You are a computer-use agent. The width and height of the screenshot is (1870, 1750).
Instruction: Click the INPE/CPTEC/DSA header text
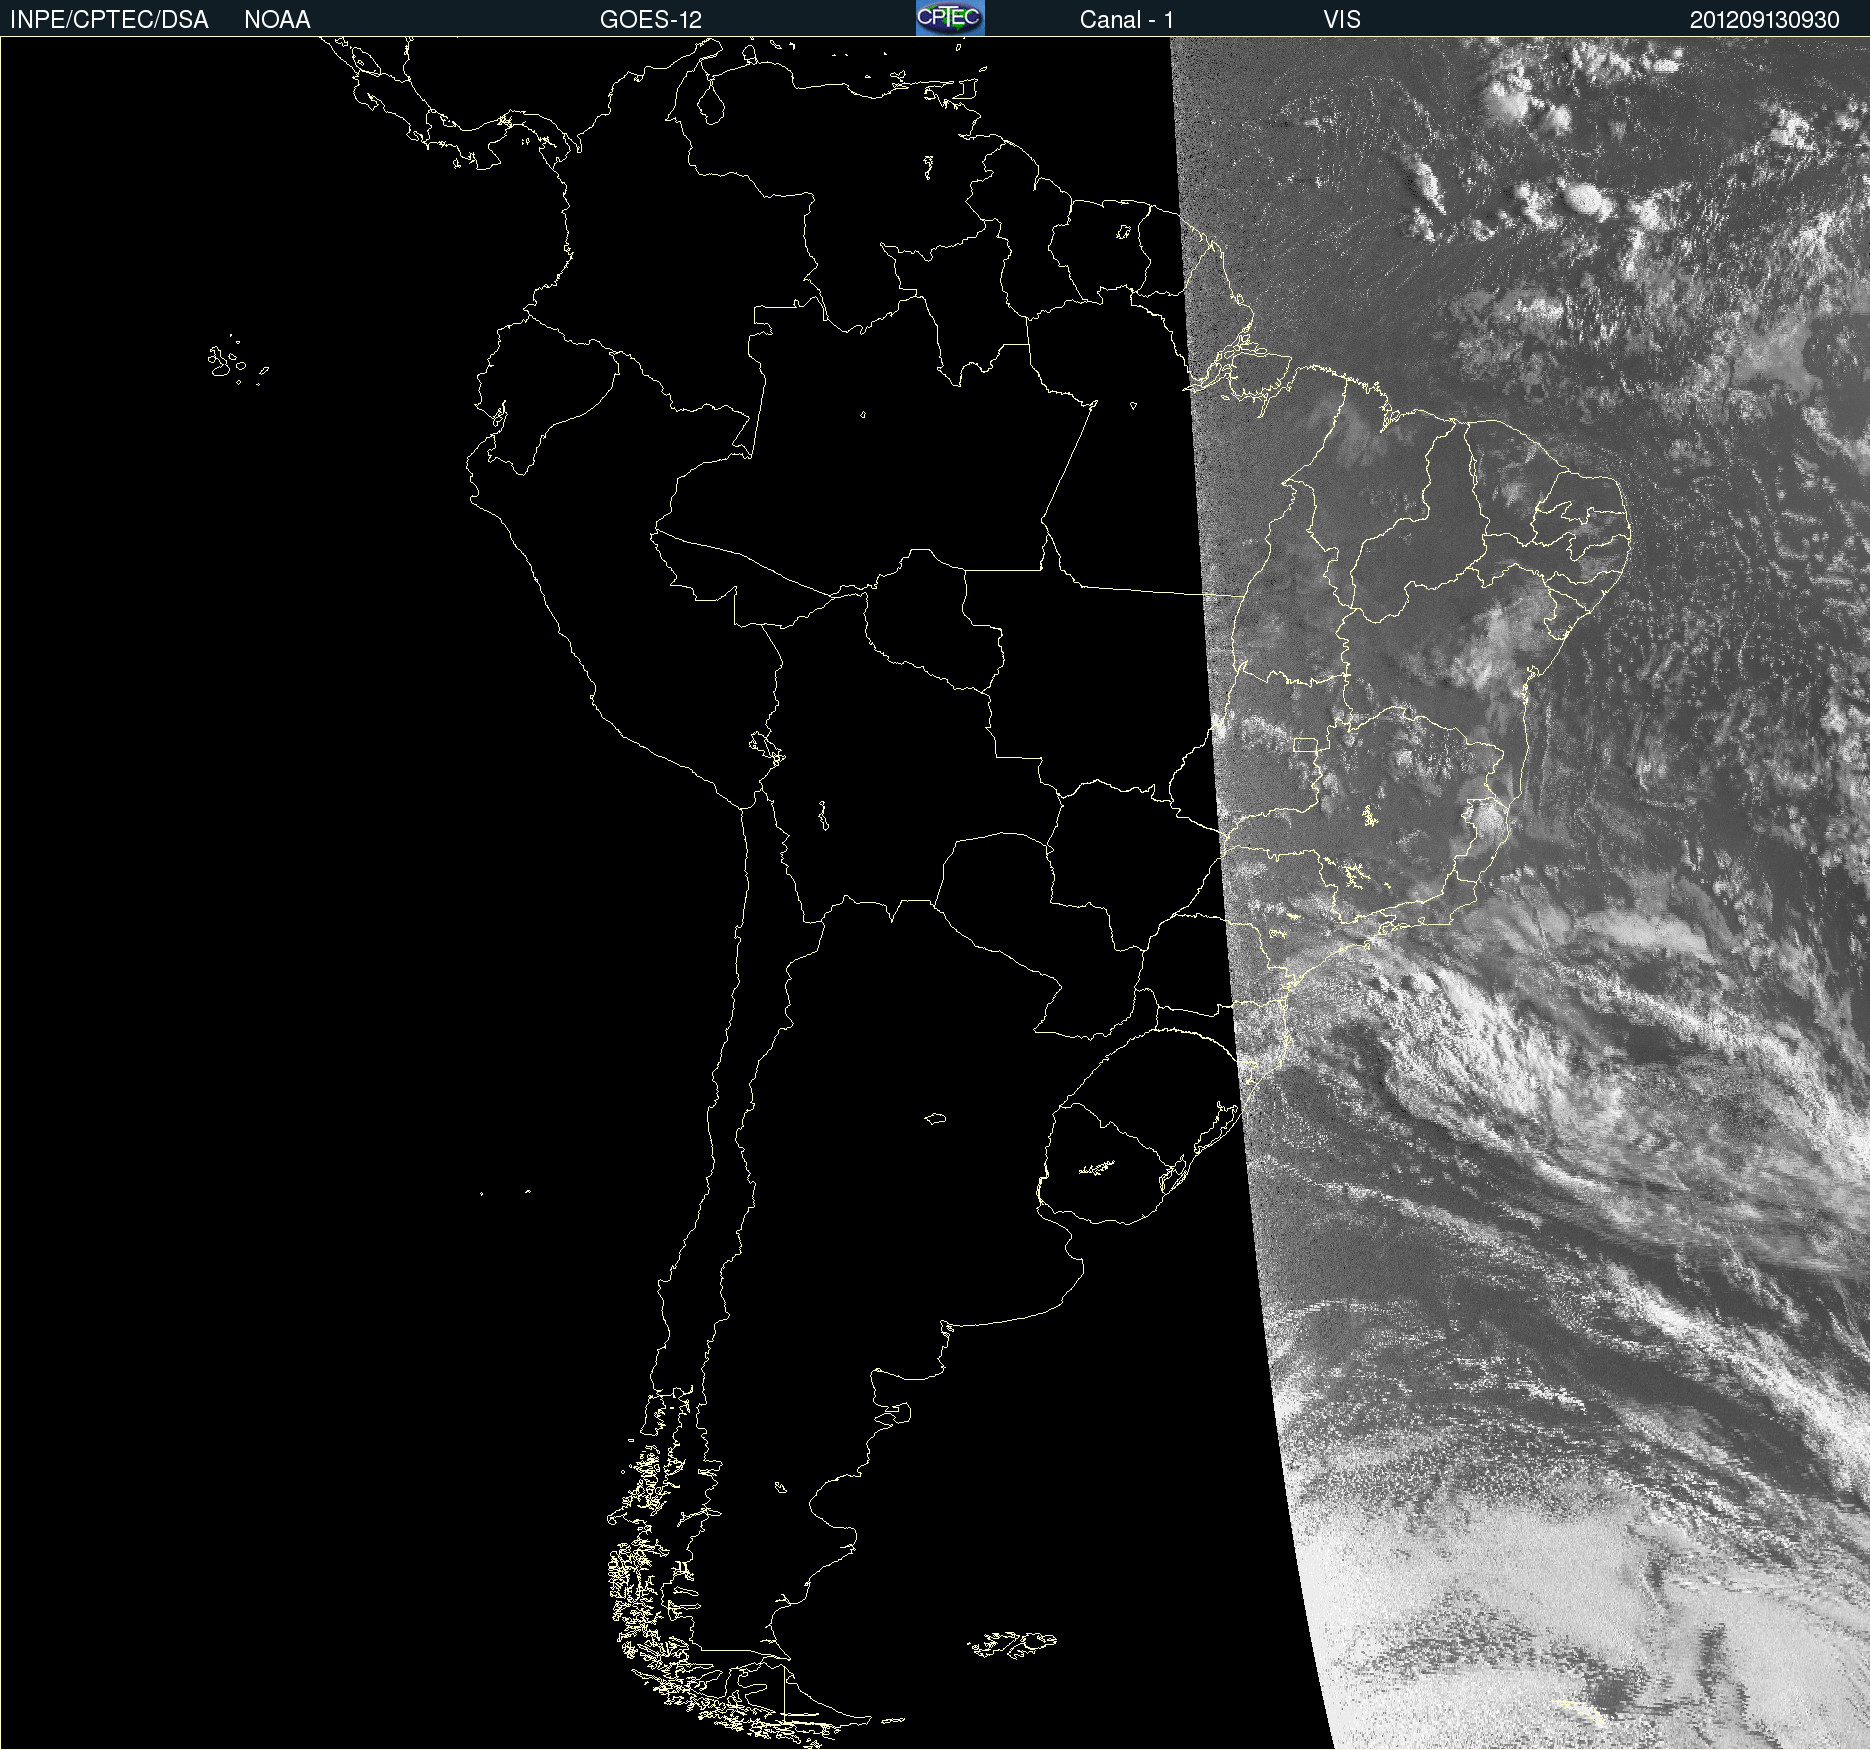click(109, 19)
